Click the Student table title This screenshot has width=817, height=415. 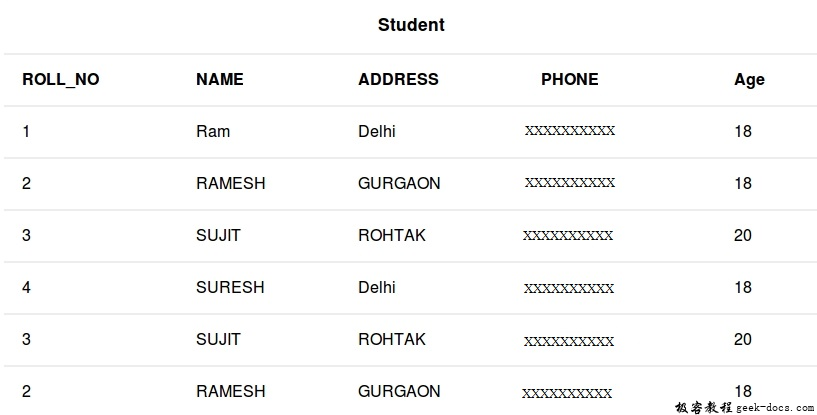point(411,25)
